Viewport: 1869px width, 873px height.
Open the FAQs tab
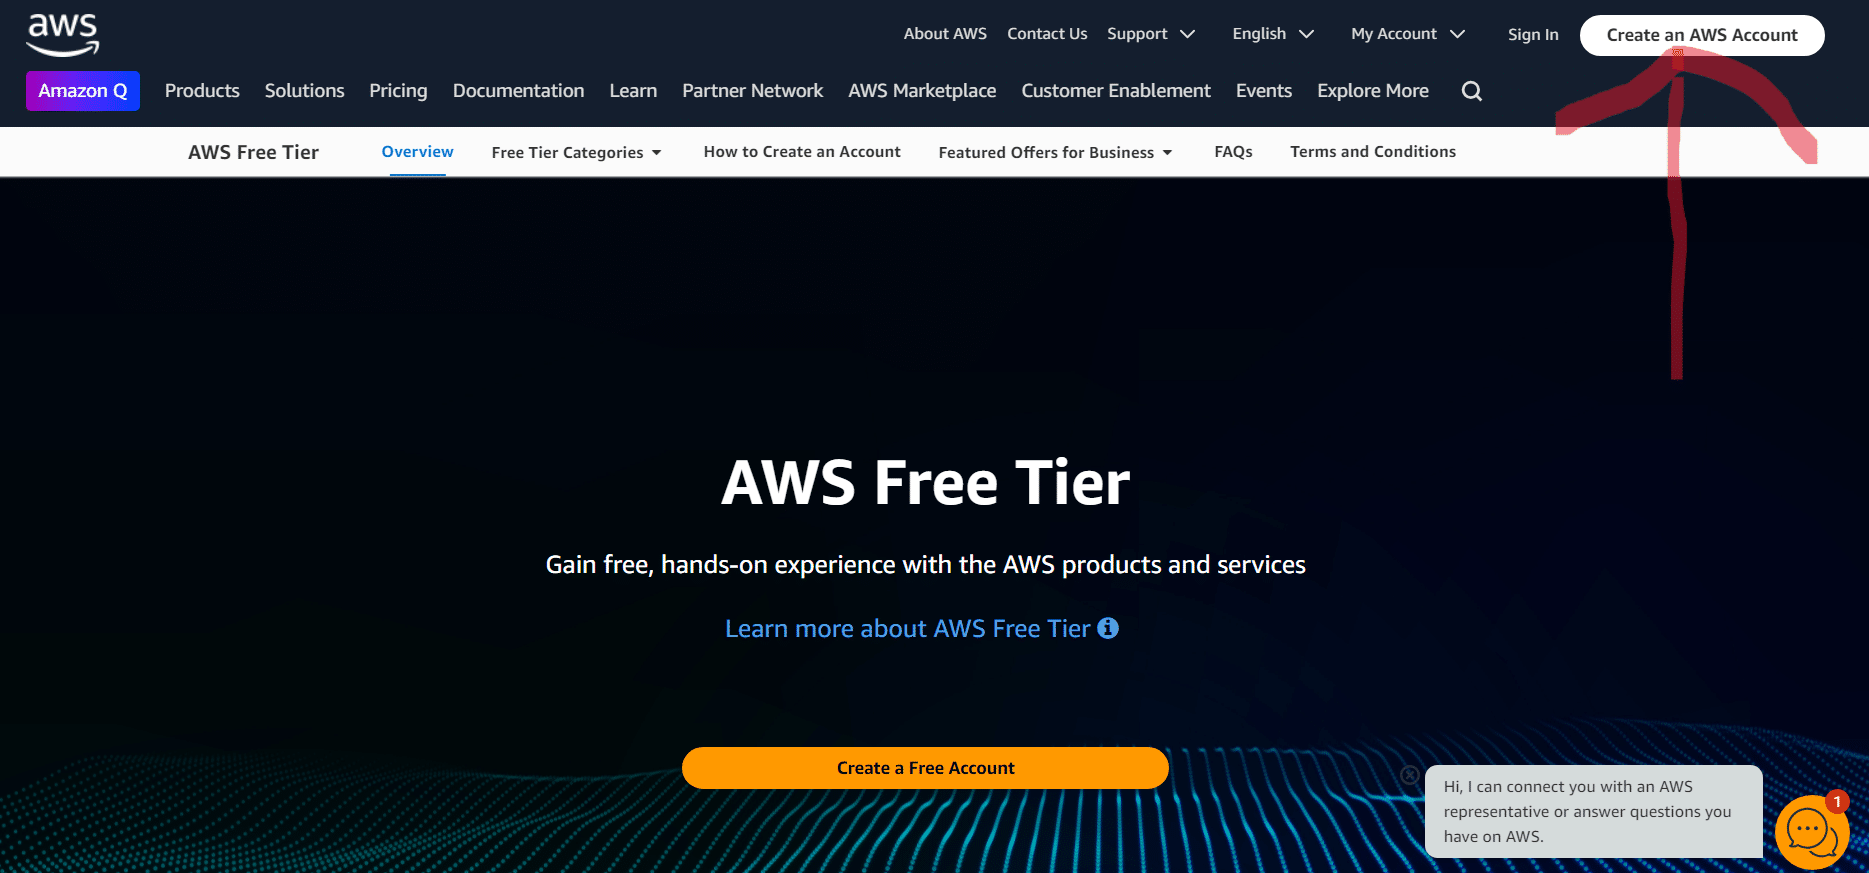1233,152
